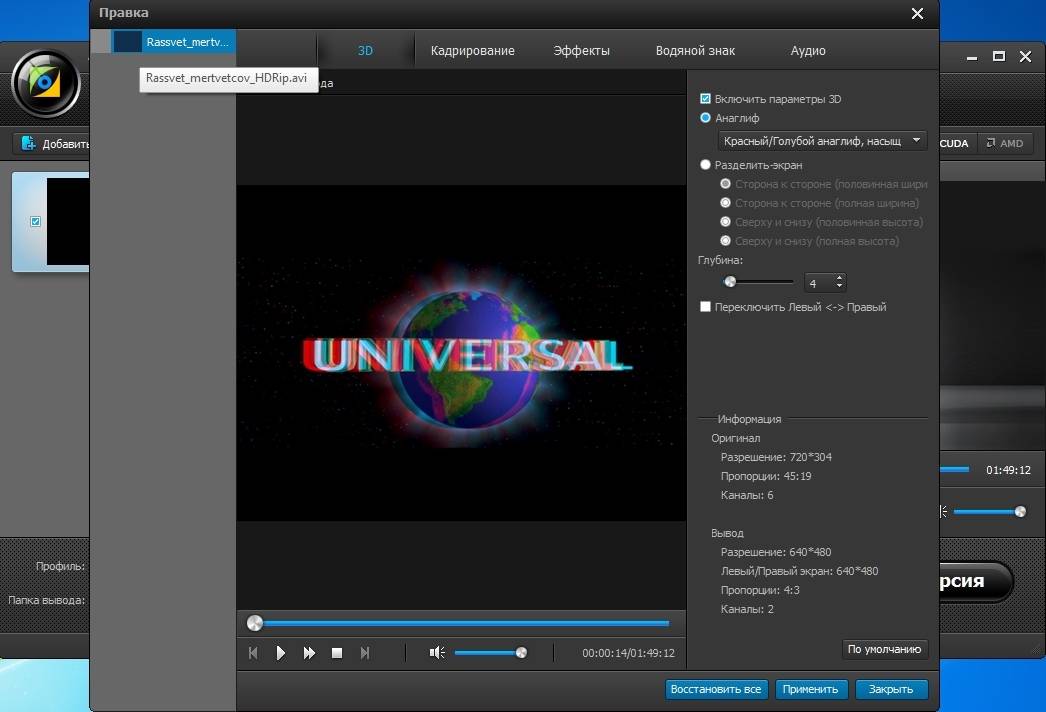Close the Правка dialog with X
The height and width of the screenshot is (712, 1046).
917,13
